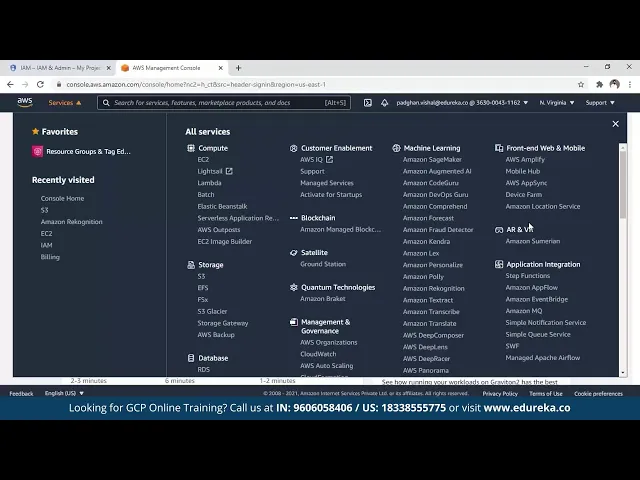The height and width of the screenshot is (480, 640).
Task: Open IAM from Recently visited
Action: click(x=47, y=245)
